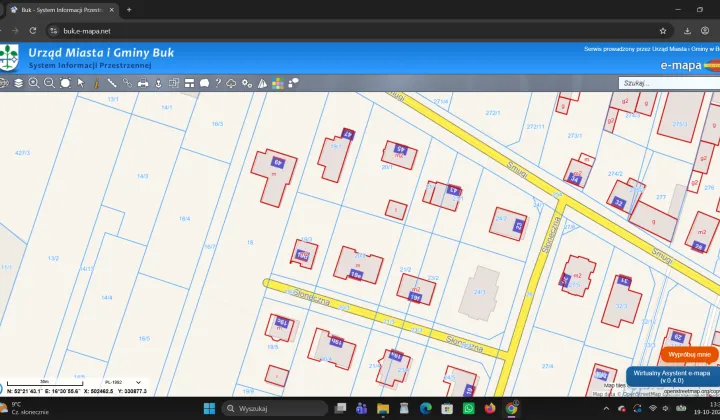Open File Explorer from taskbar
This screenshot has height=420, width=720.
[x=383, y=408]
